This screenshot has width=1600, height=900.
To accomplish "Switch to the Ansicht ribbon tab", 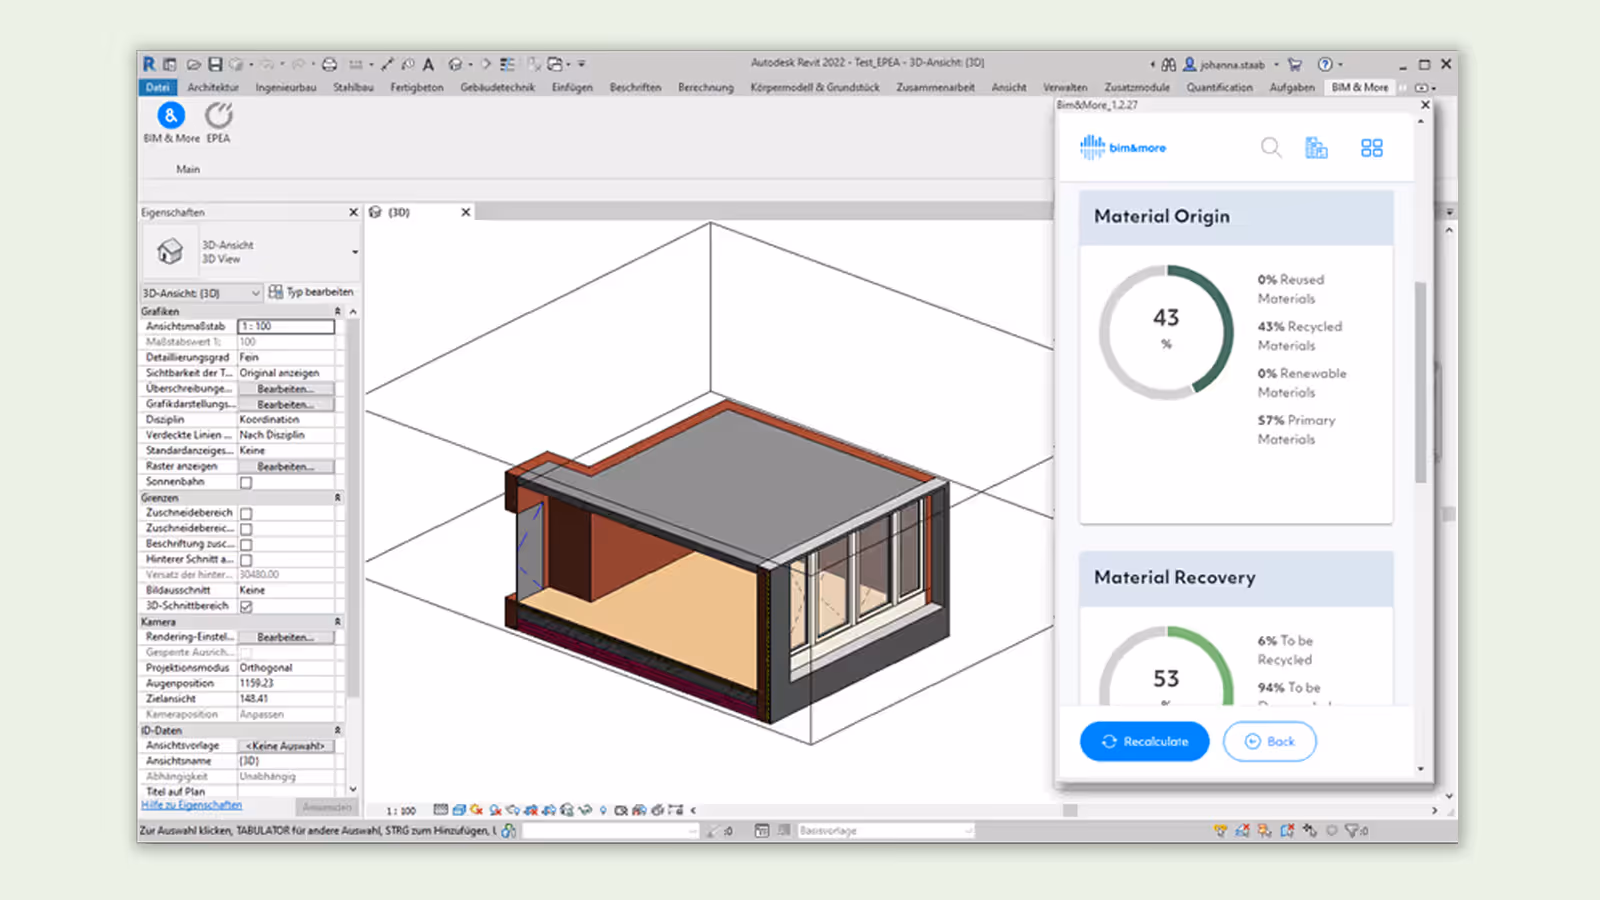I will (x=1009, y=88).
